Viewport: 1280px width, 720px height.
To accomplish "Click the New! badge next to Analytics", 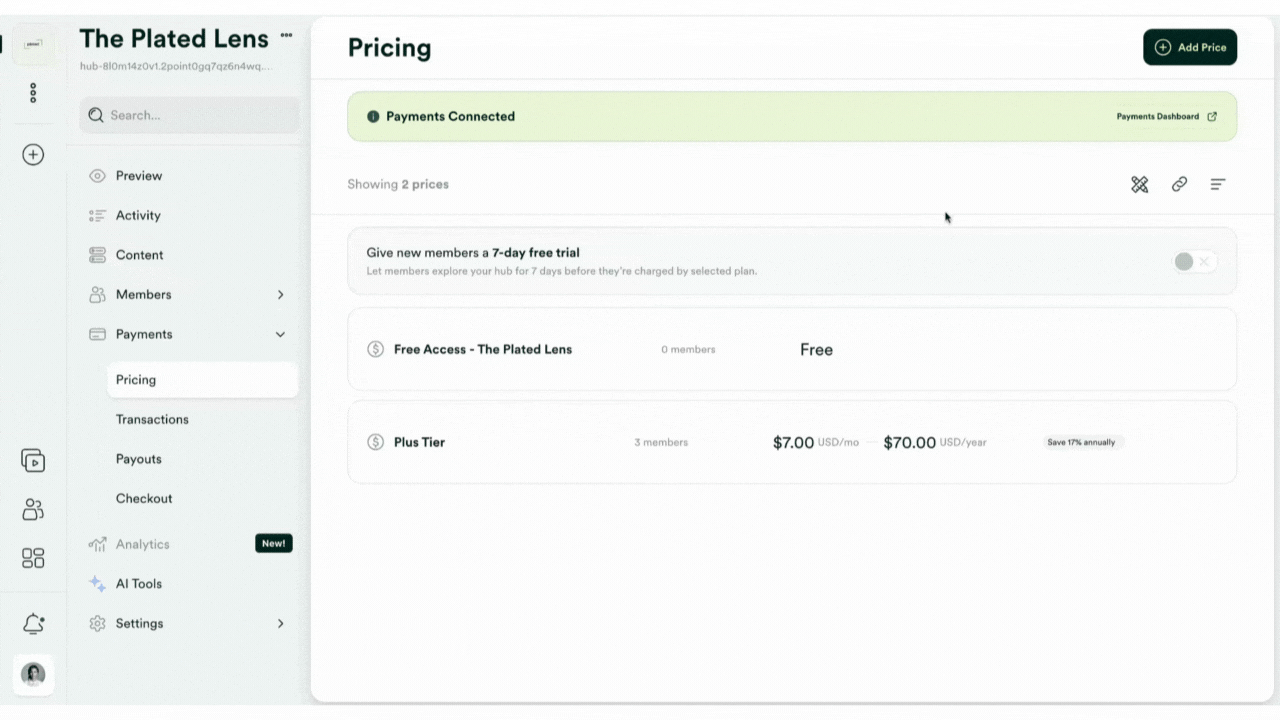I will pos(274,544).
